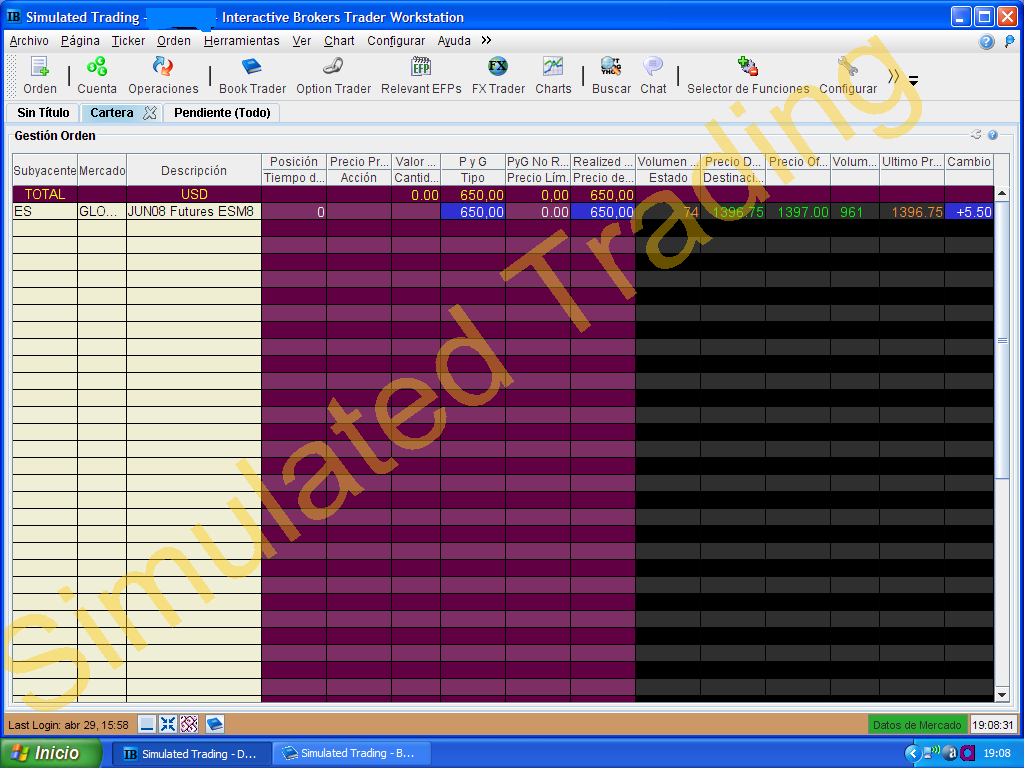Expand toolbar overflow chevron next to Configurar
The width and height of the screenshot is (1024, 768).
[893, 77]
